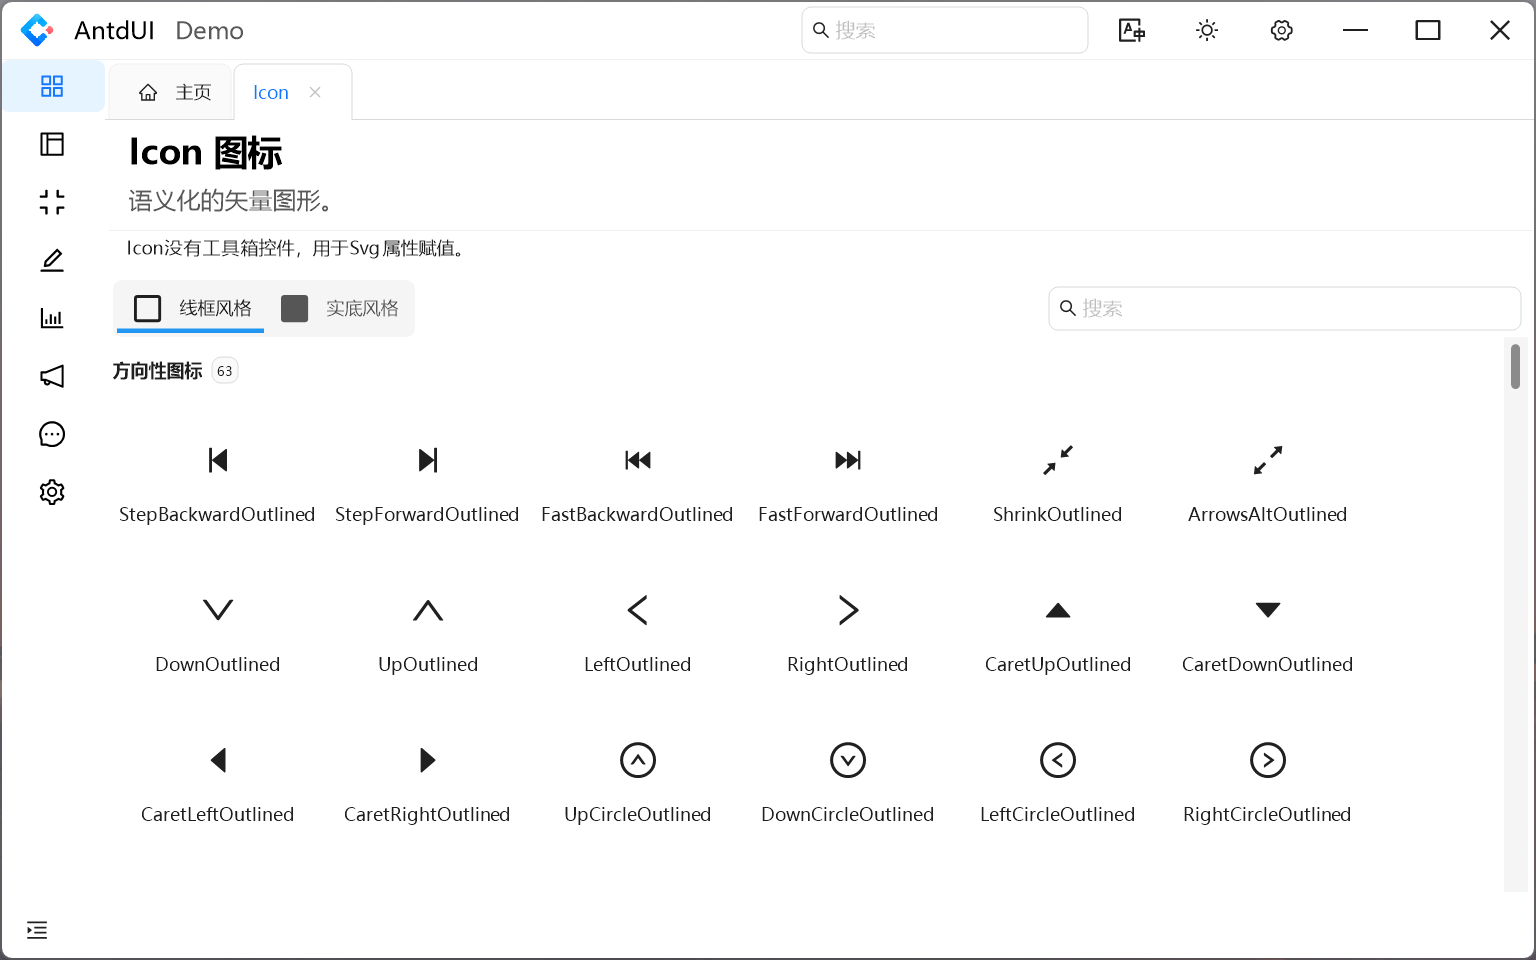Click the ShrinkOutlined icon
Viewport: 1536px width, 960px height.
(x=1057, y=460)
